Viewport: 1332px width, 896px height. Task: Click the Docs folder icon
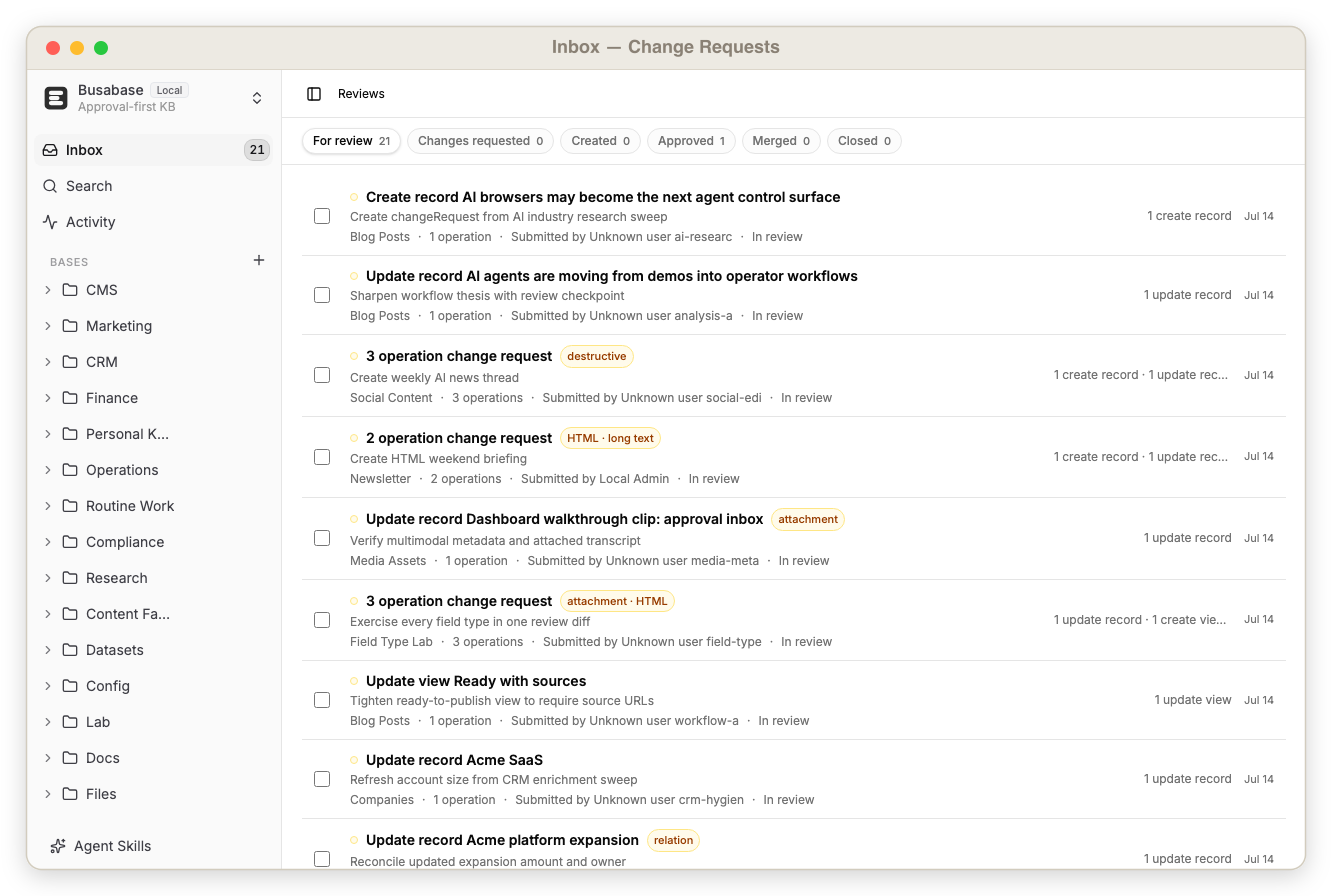[70, 758]
